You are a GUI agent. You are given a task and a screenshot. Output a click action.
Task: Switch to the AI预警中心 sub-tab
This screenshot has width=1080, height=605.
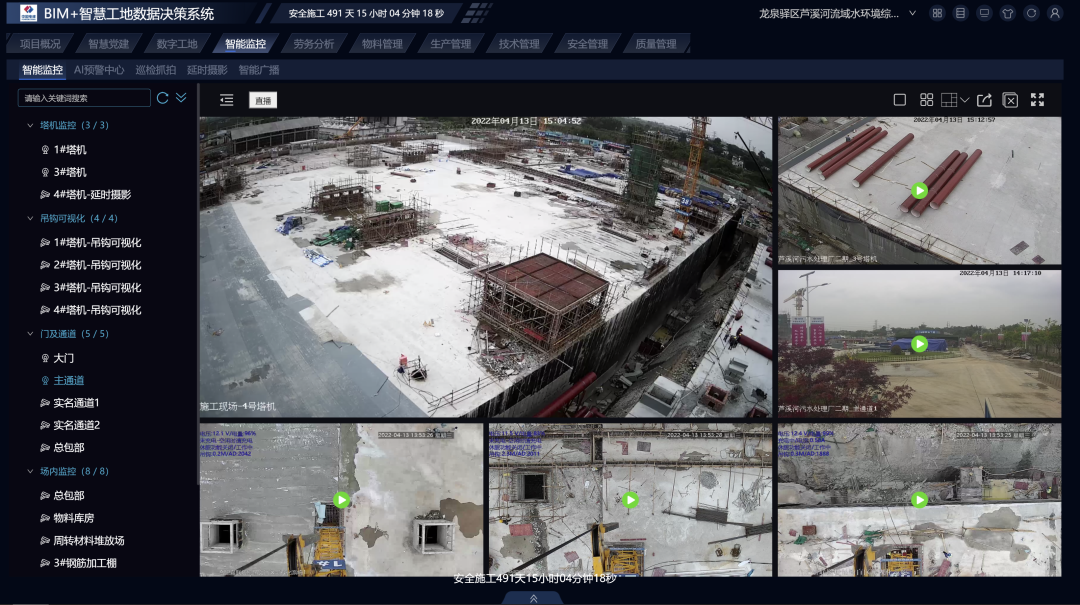[99, 70]
